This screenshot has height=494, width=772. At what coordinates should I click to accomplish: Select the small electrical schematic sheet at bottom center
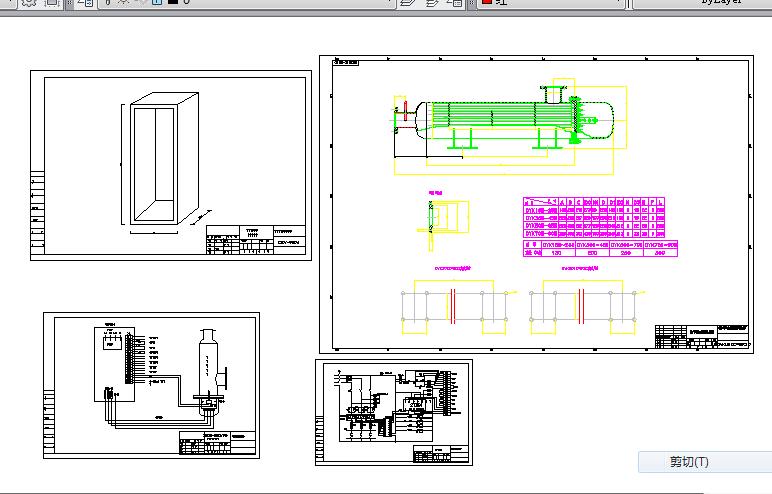click(393, 412)
